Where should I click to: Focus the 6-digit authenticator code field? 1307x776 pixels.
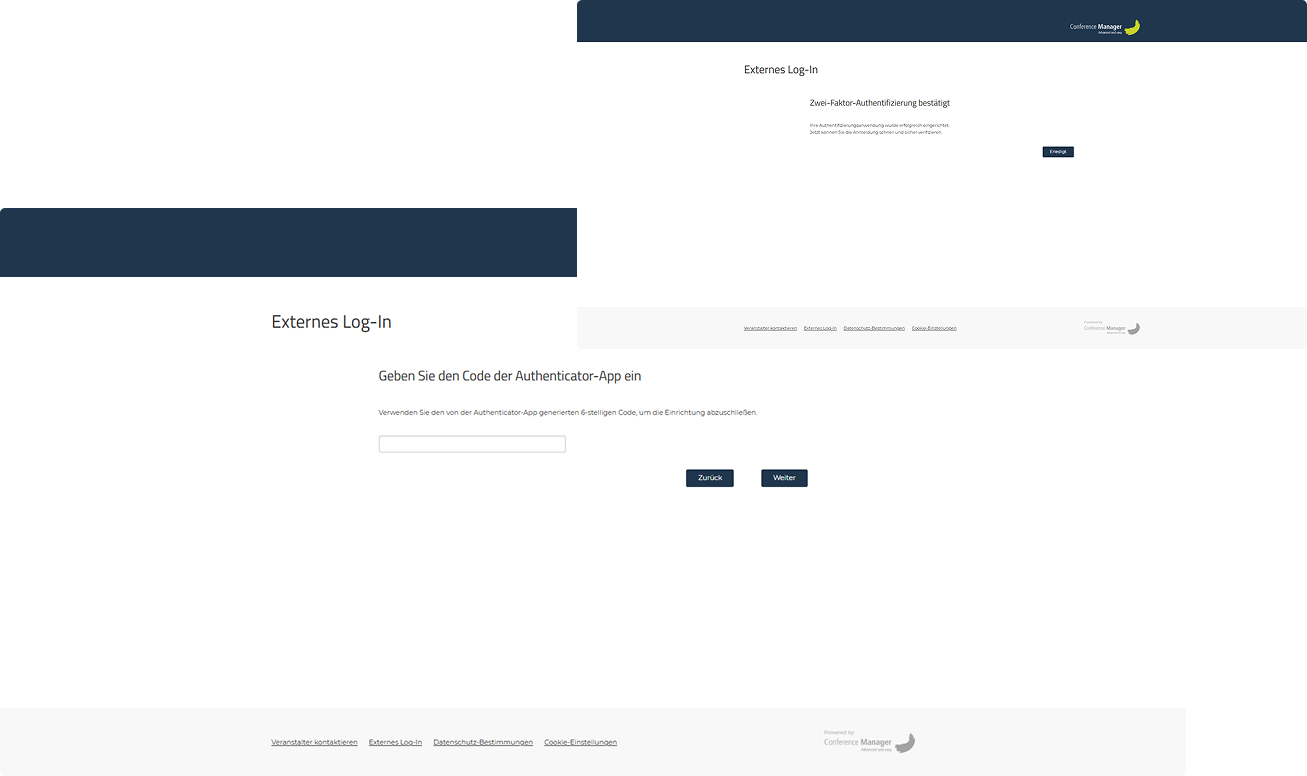[x=472, y=444]
